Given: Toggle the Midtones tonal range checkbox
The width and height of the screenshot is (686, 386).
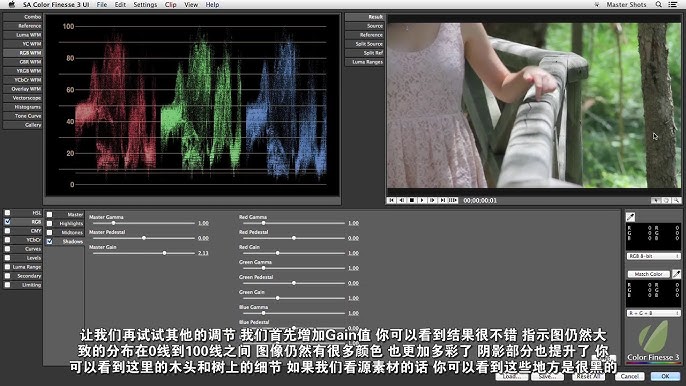Looking at the screenshot, I should point(49,232).
